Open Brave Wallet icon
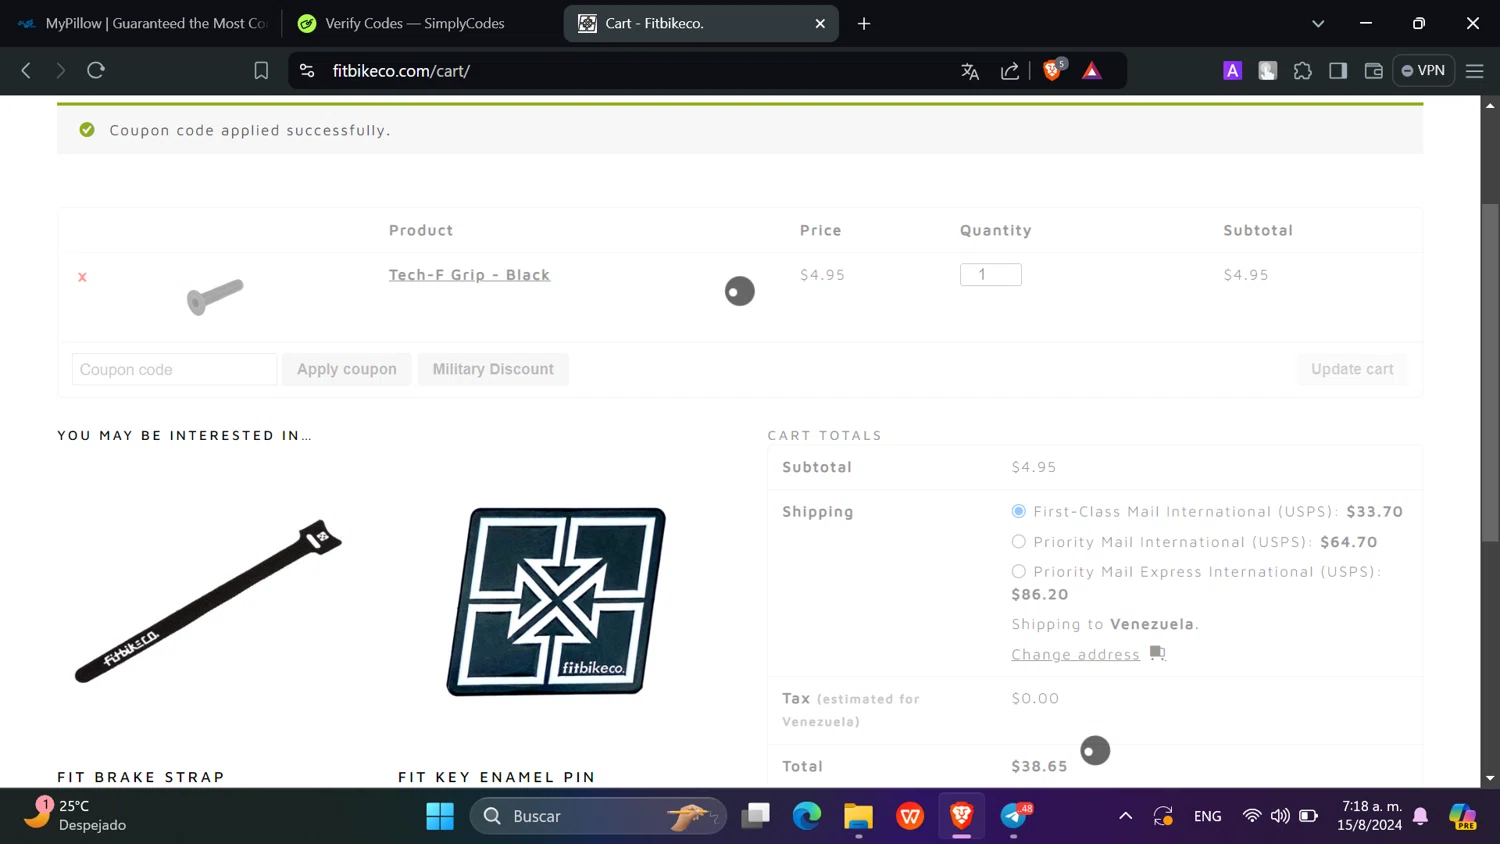1500x844 pixels. point(1373,71)
